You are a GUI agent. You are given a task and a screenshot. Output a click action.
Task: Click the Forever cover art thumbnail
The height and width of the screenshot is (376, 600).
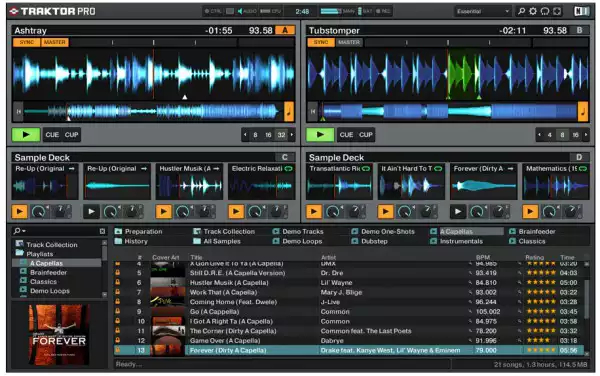[167, 350]
